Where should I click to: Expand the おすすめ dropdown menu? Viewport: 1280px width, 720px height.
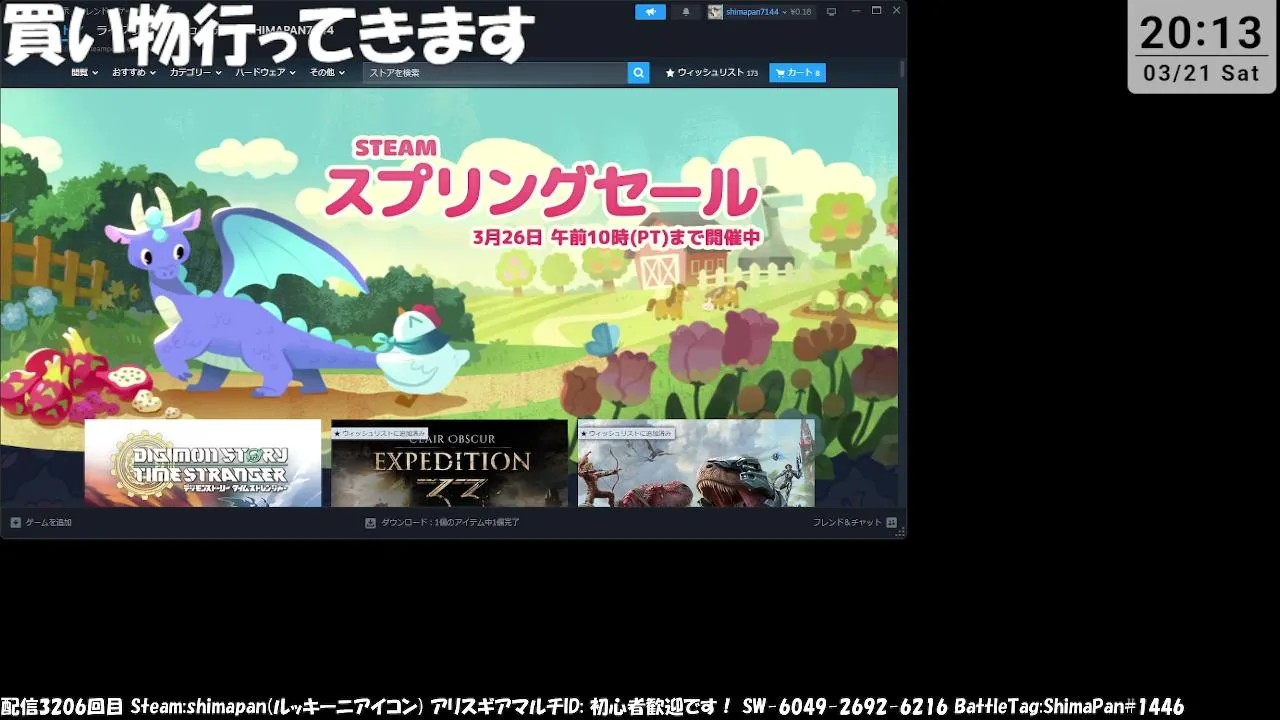(134, 73)
